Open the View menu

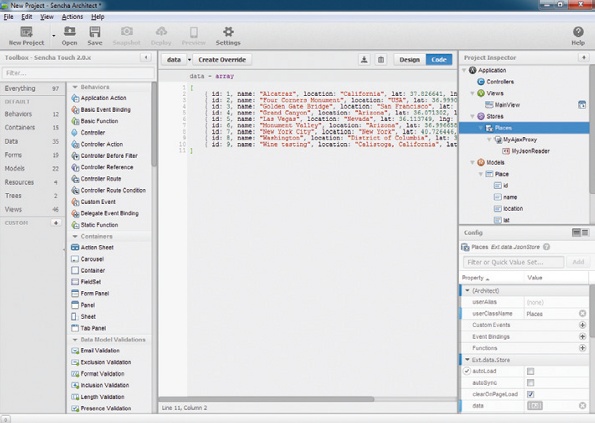(x=47, y=17)
